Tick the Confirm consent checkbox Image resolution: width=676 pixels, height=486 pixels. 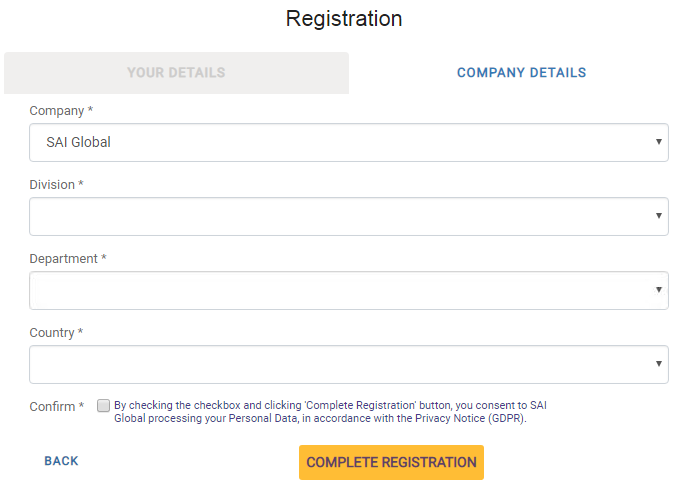pyautogui.click(x=103, y=406)
